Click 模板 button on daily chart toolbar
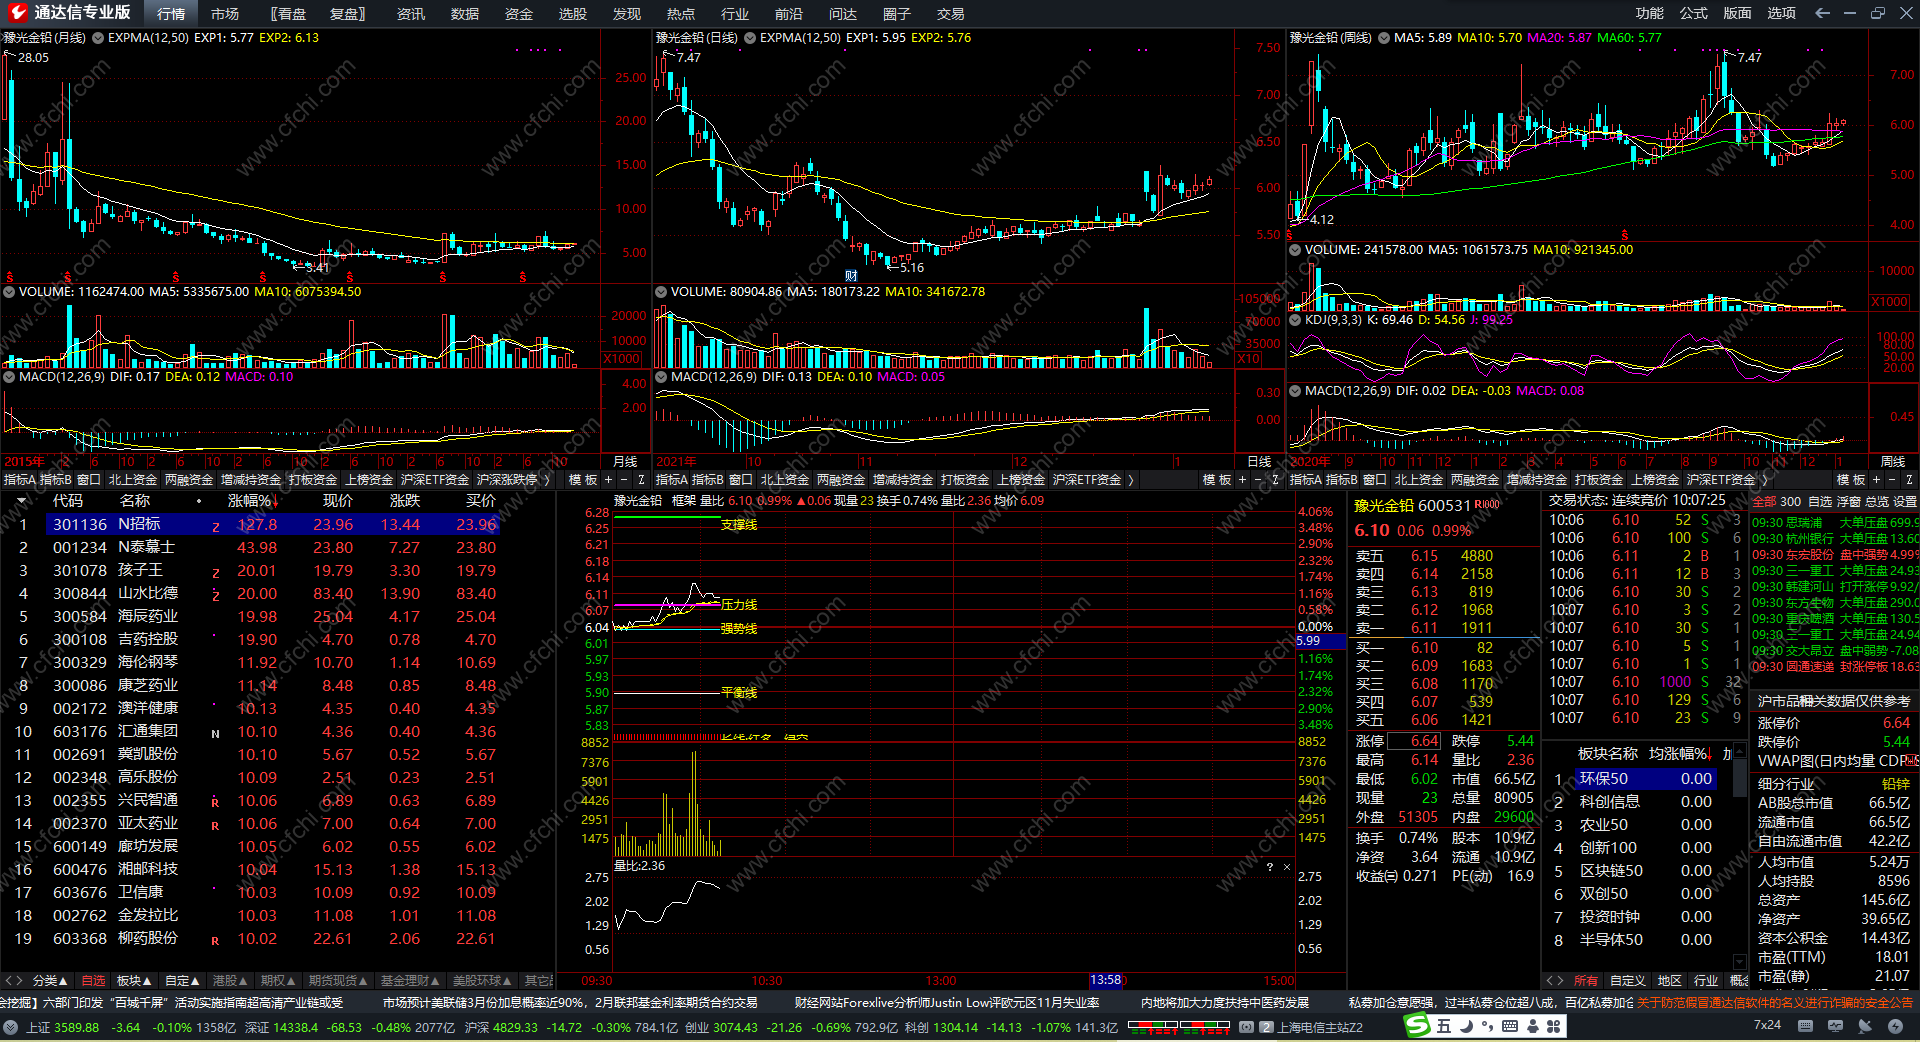Image resolution: width=1920 pixels, height=1042 pixels. (1215, 480)
